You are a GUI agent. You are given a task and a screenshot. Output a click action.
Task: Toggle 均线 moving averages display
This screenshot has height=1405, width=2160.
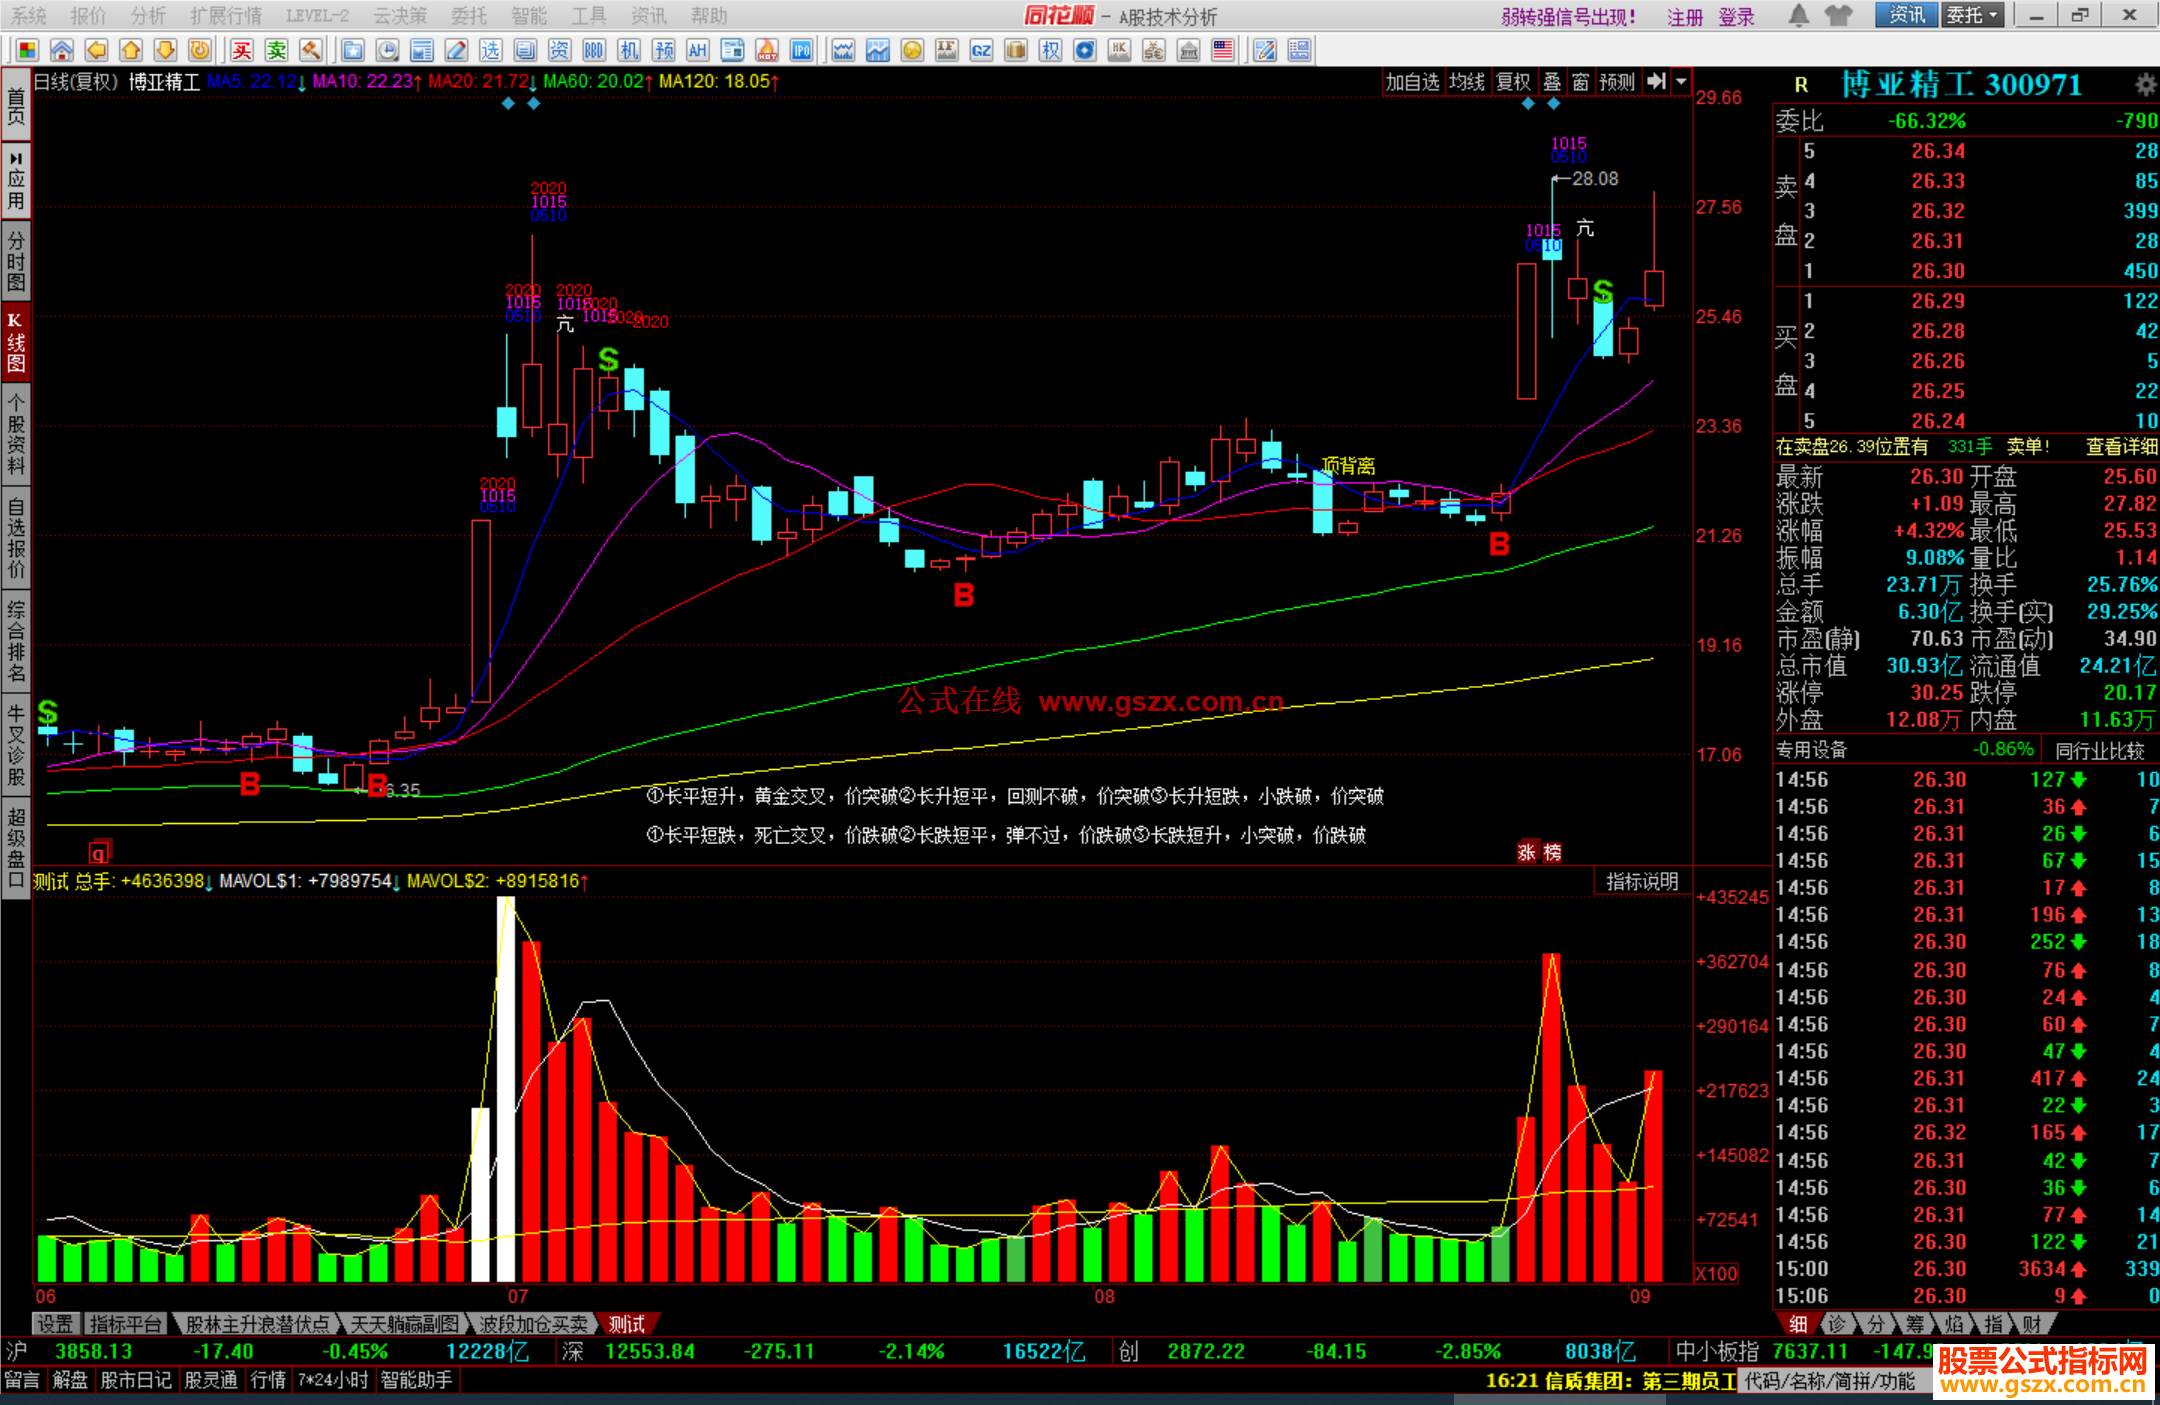1466,82
